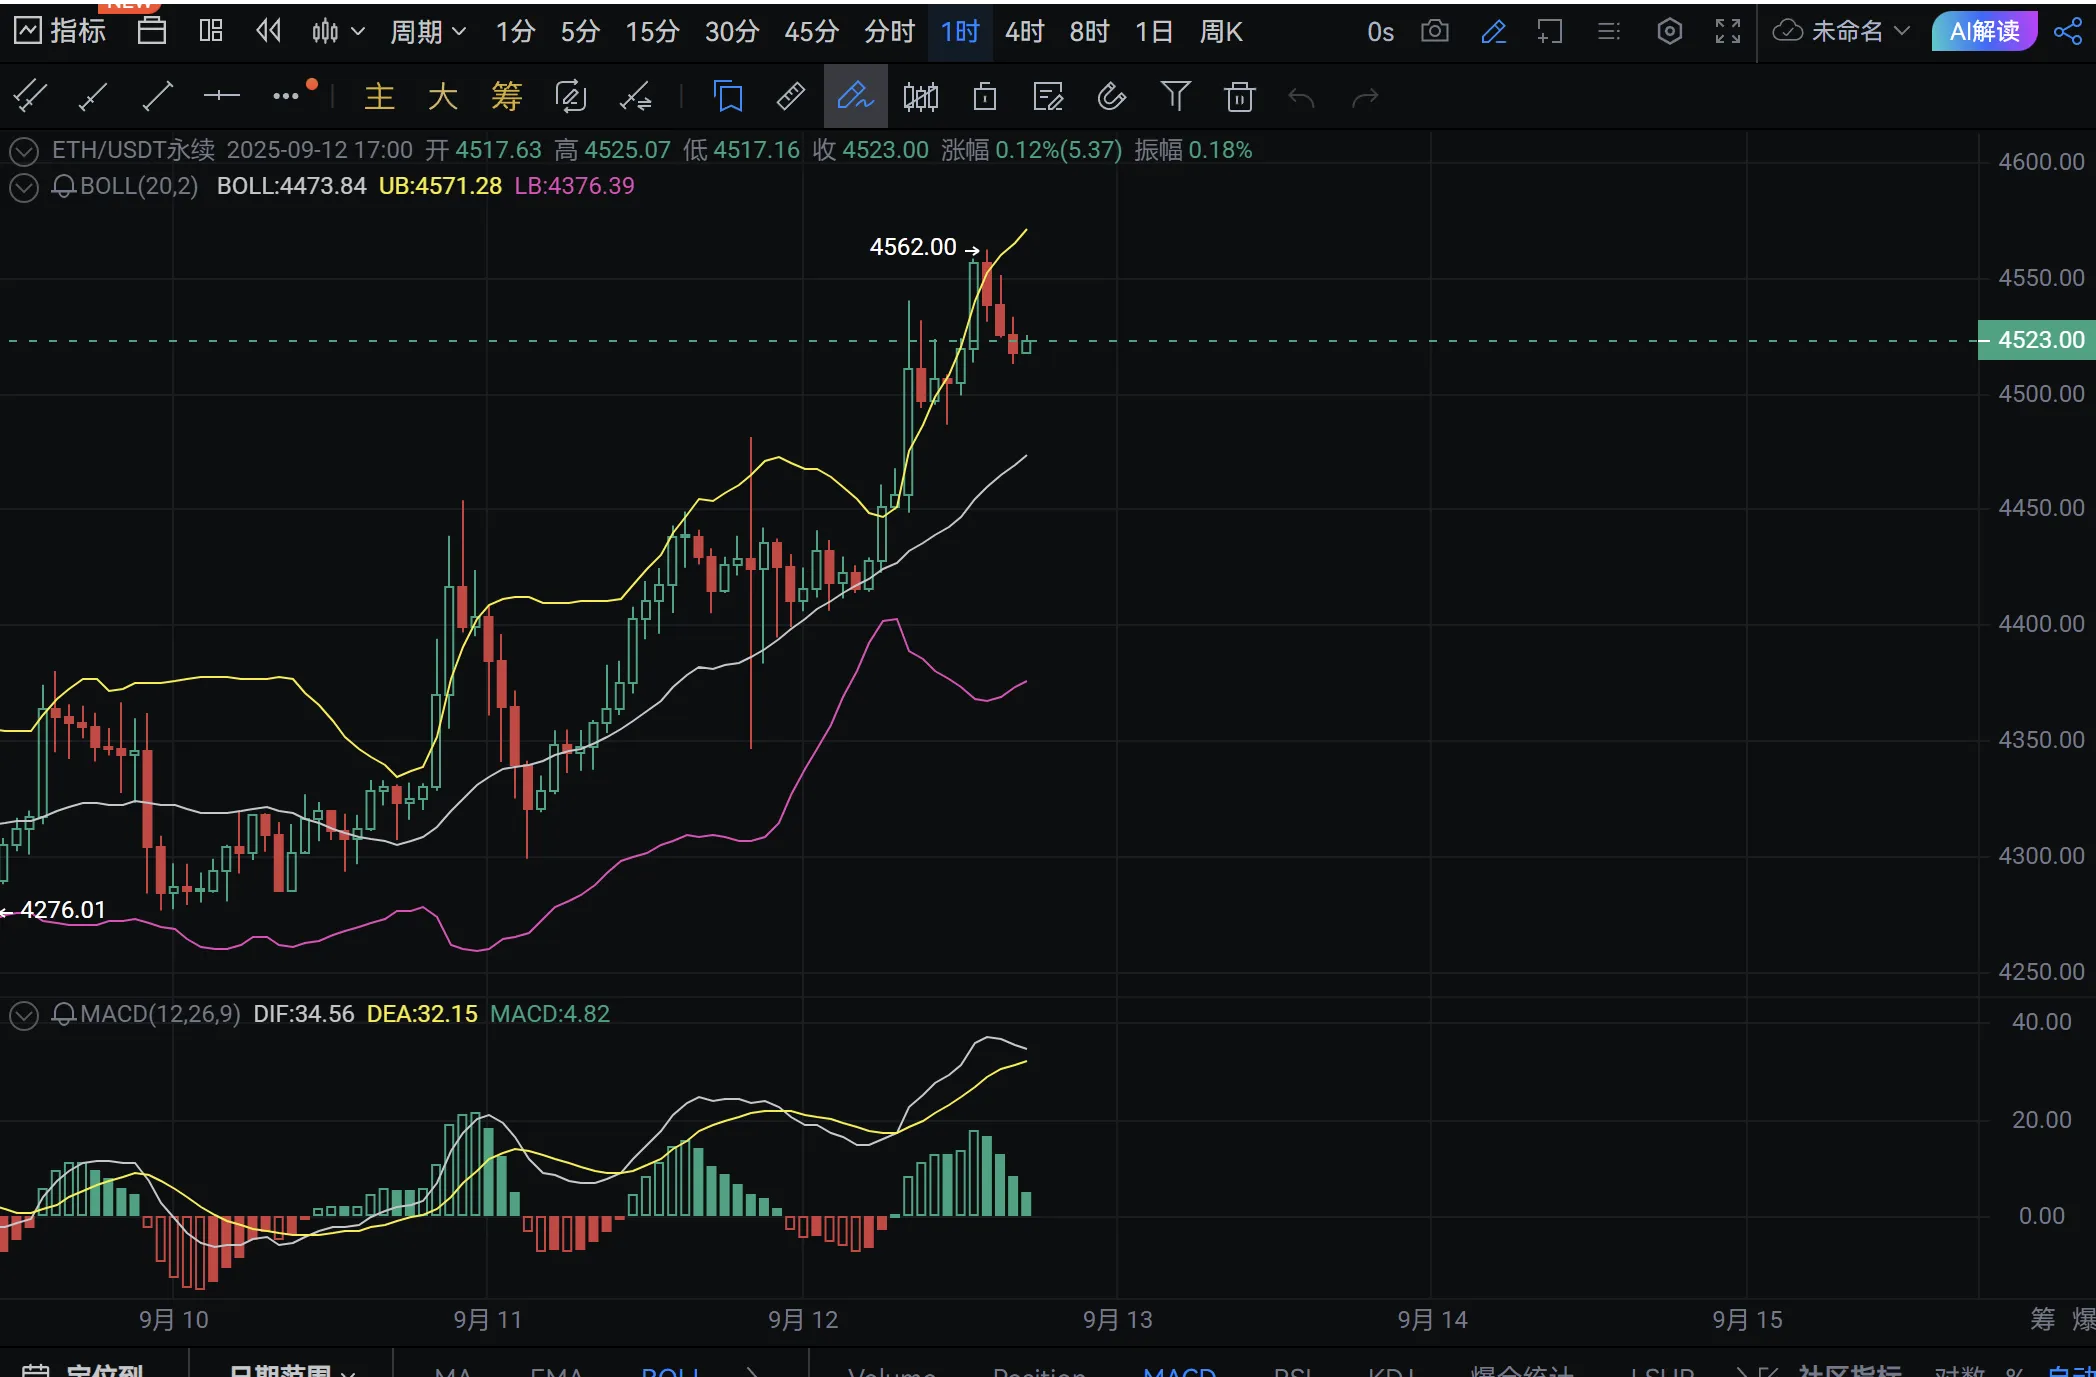This screenshot has height=1377, width=2096.
Task: Open the multi-chart layout icon
Action: pyautogui.click(x=211, y=32)
